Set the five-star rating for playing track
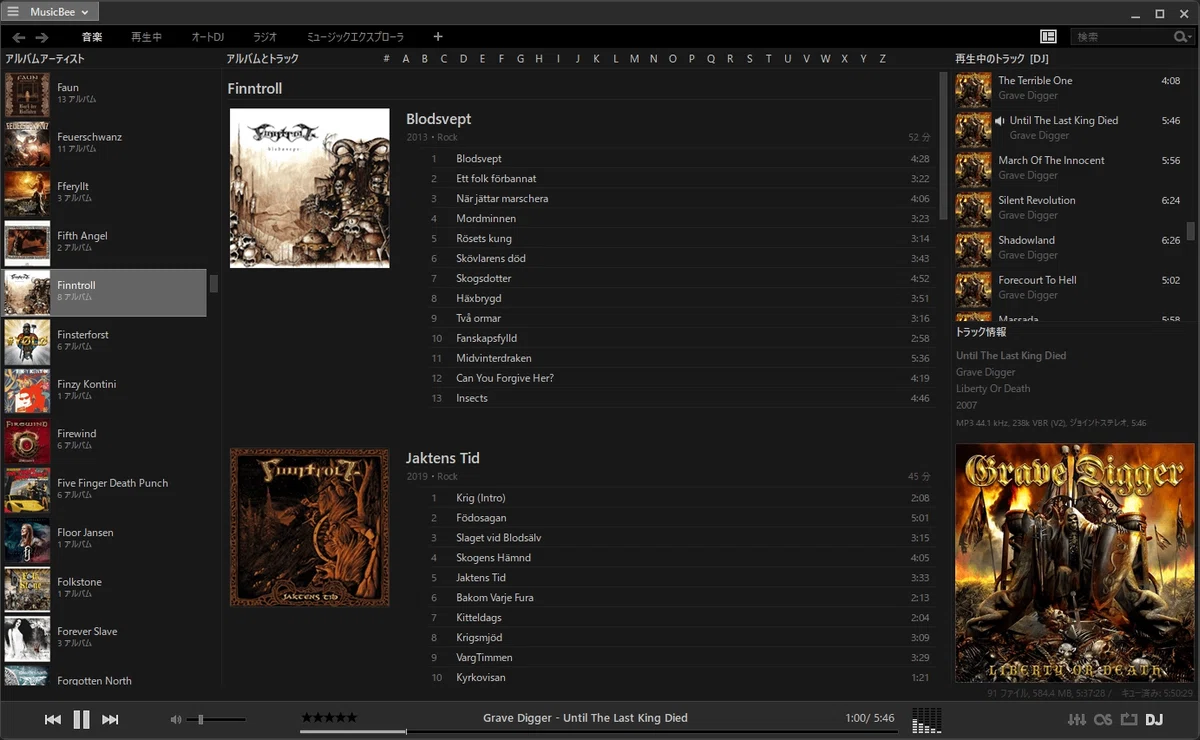This screenshot has width=1200, height=740. pos(329,718)
